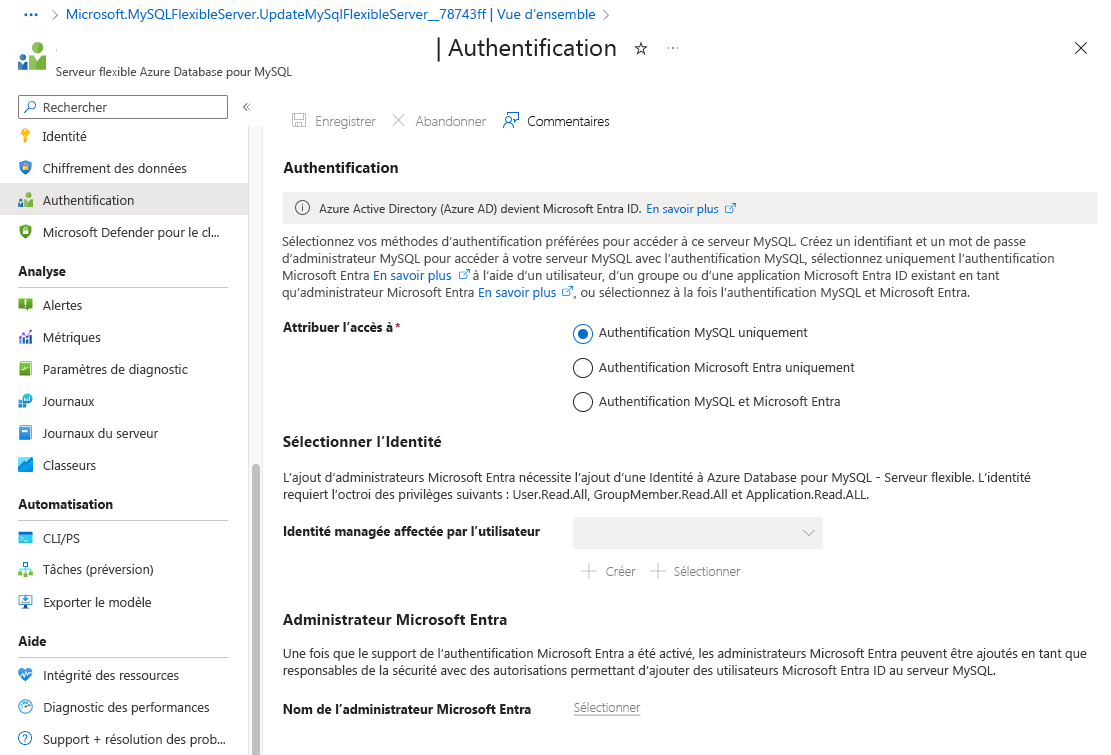Pin page with the favorite star icon
This screenshot has height=755, width=1111.
(641, 48)
